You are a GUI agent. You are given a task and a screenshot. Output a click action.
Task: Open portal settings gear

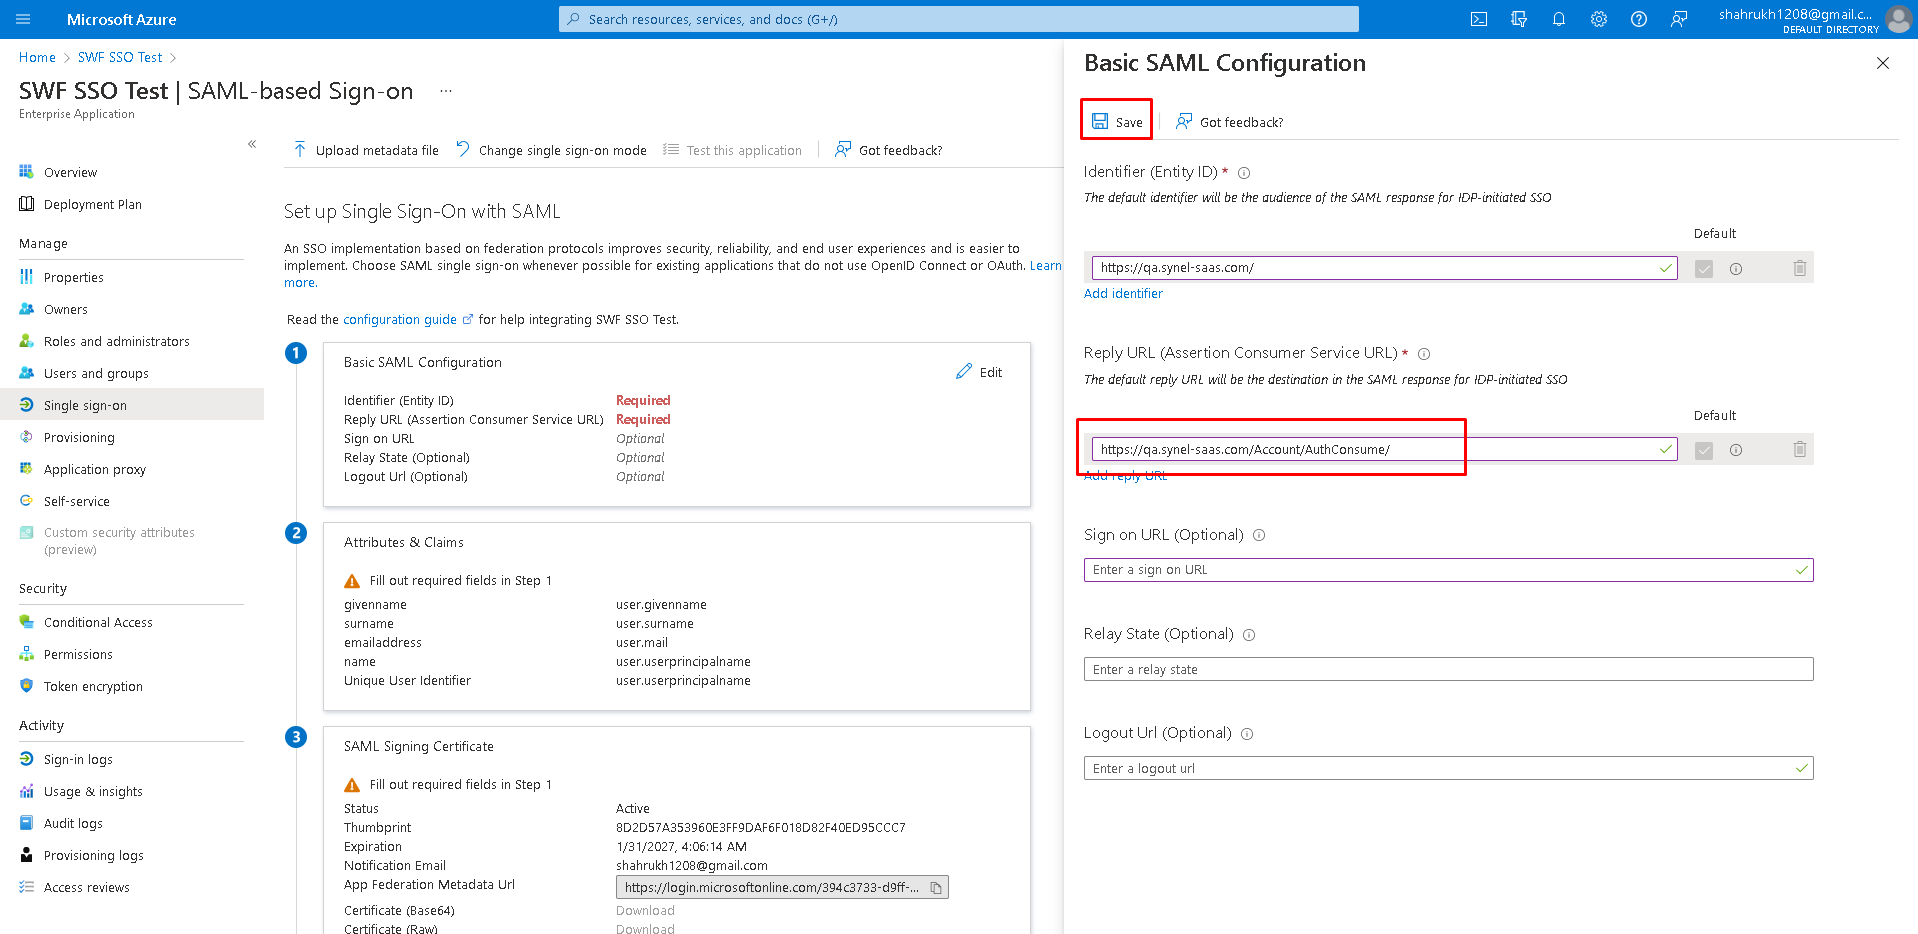point(1599,19)
